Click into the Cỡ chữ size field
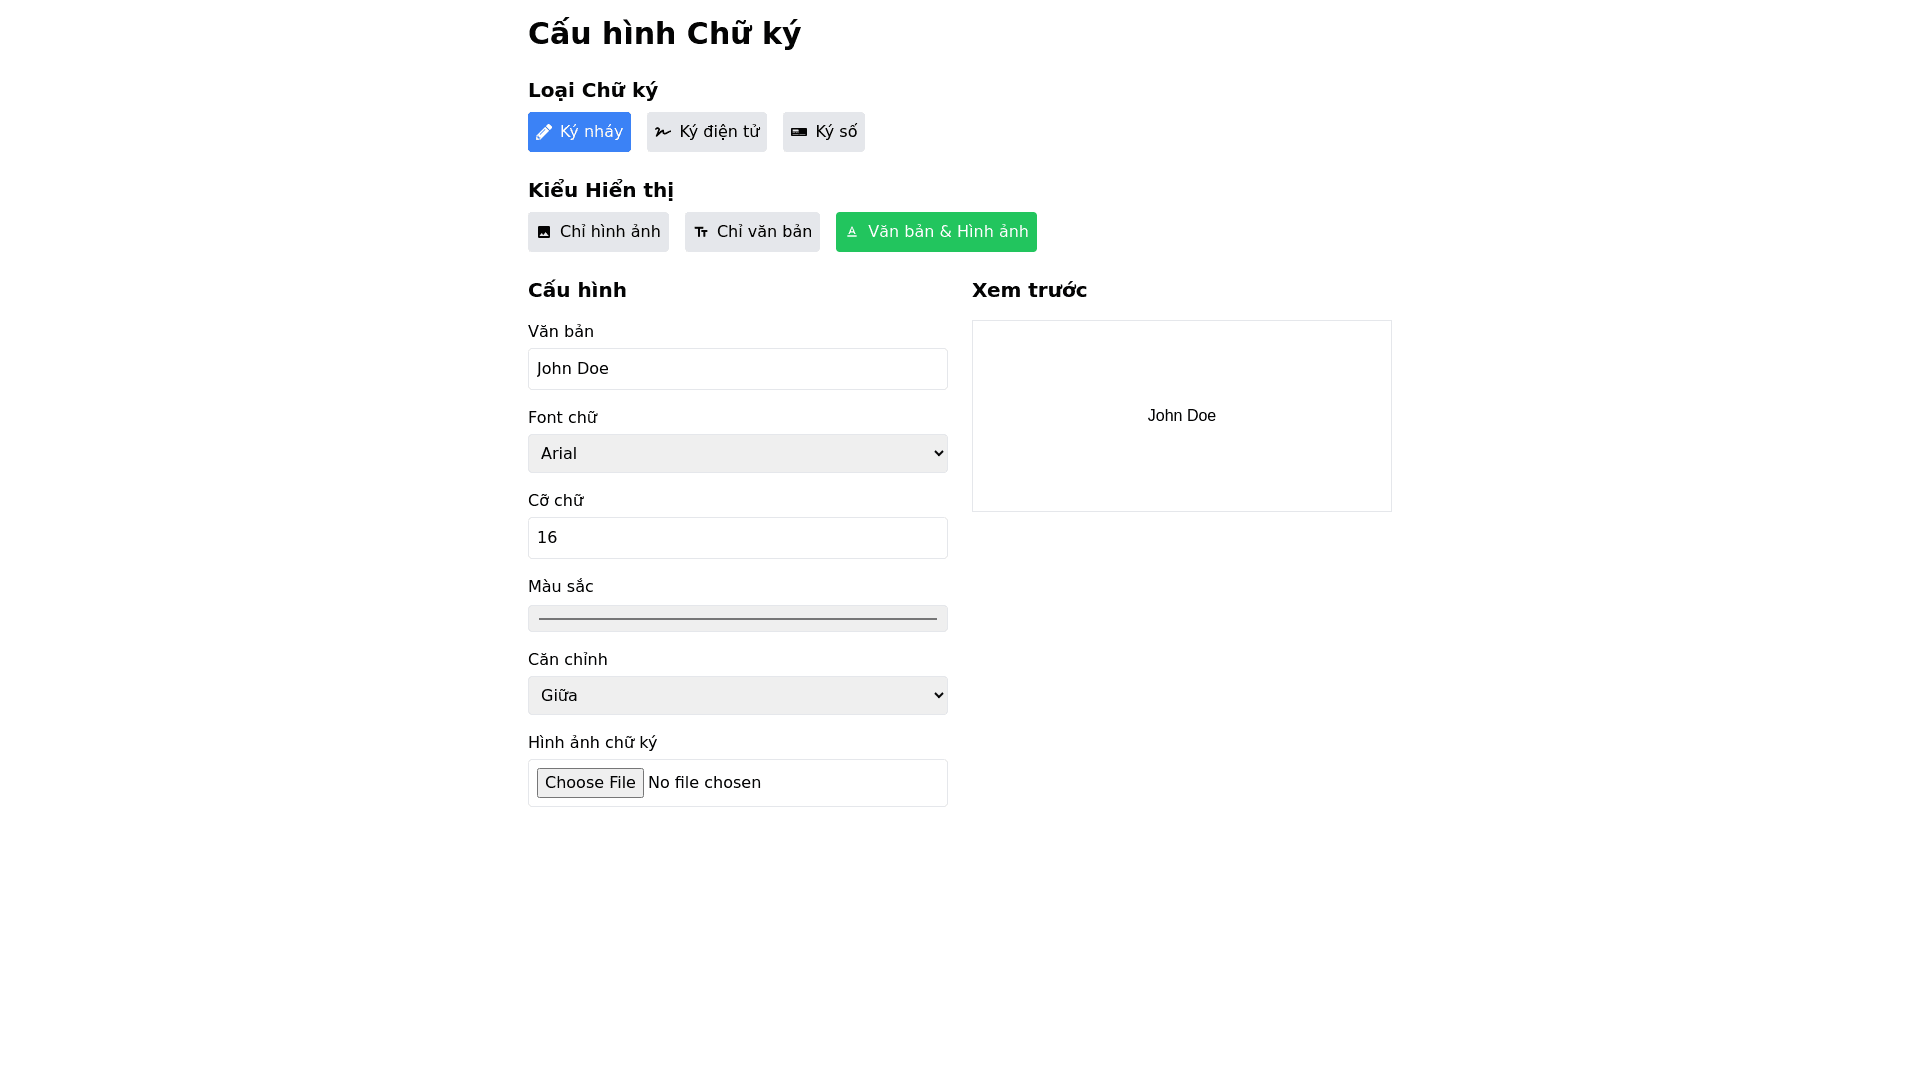 point(738,538)
